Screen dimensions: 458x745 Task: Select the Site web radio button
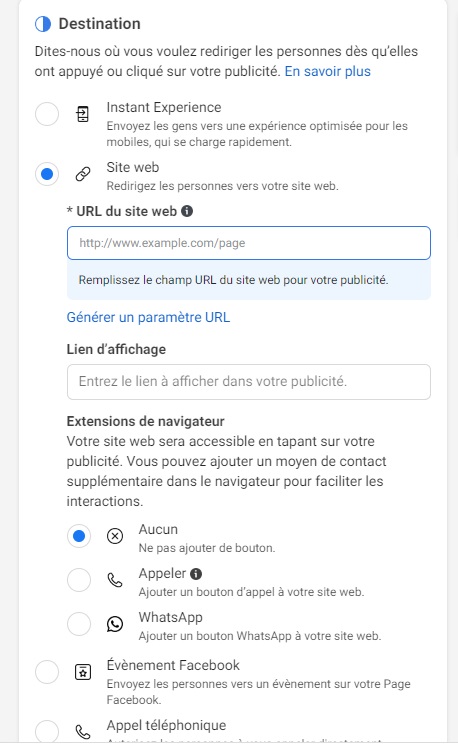tap(47, 174)
